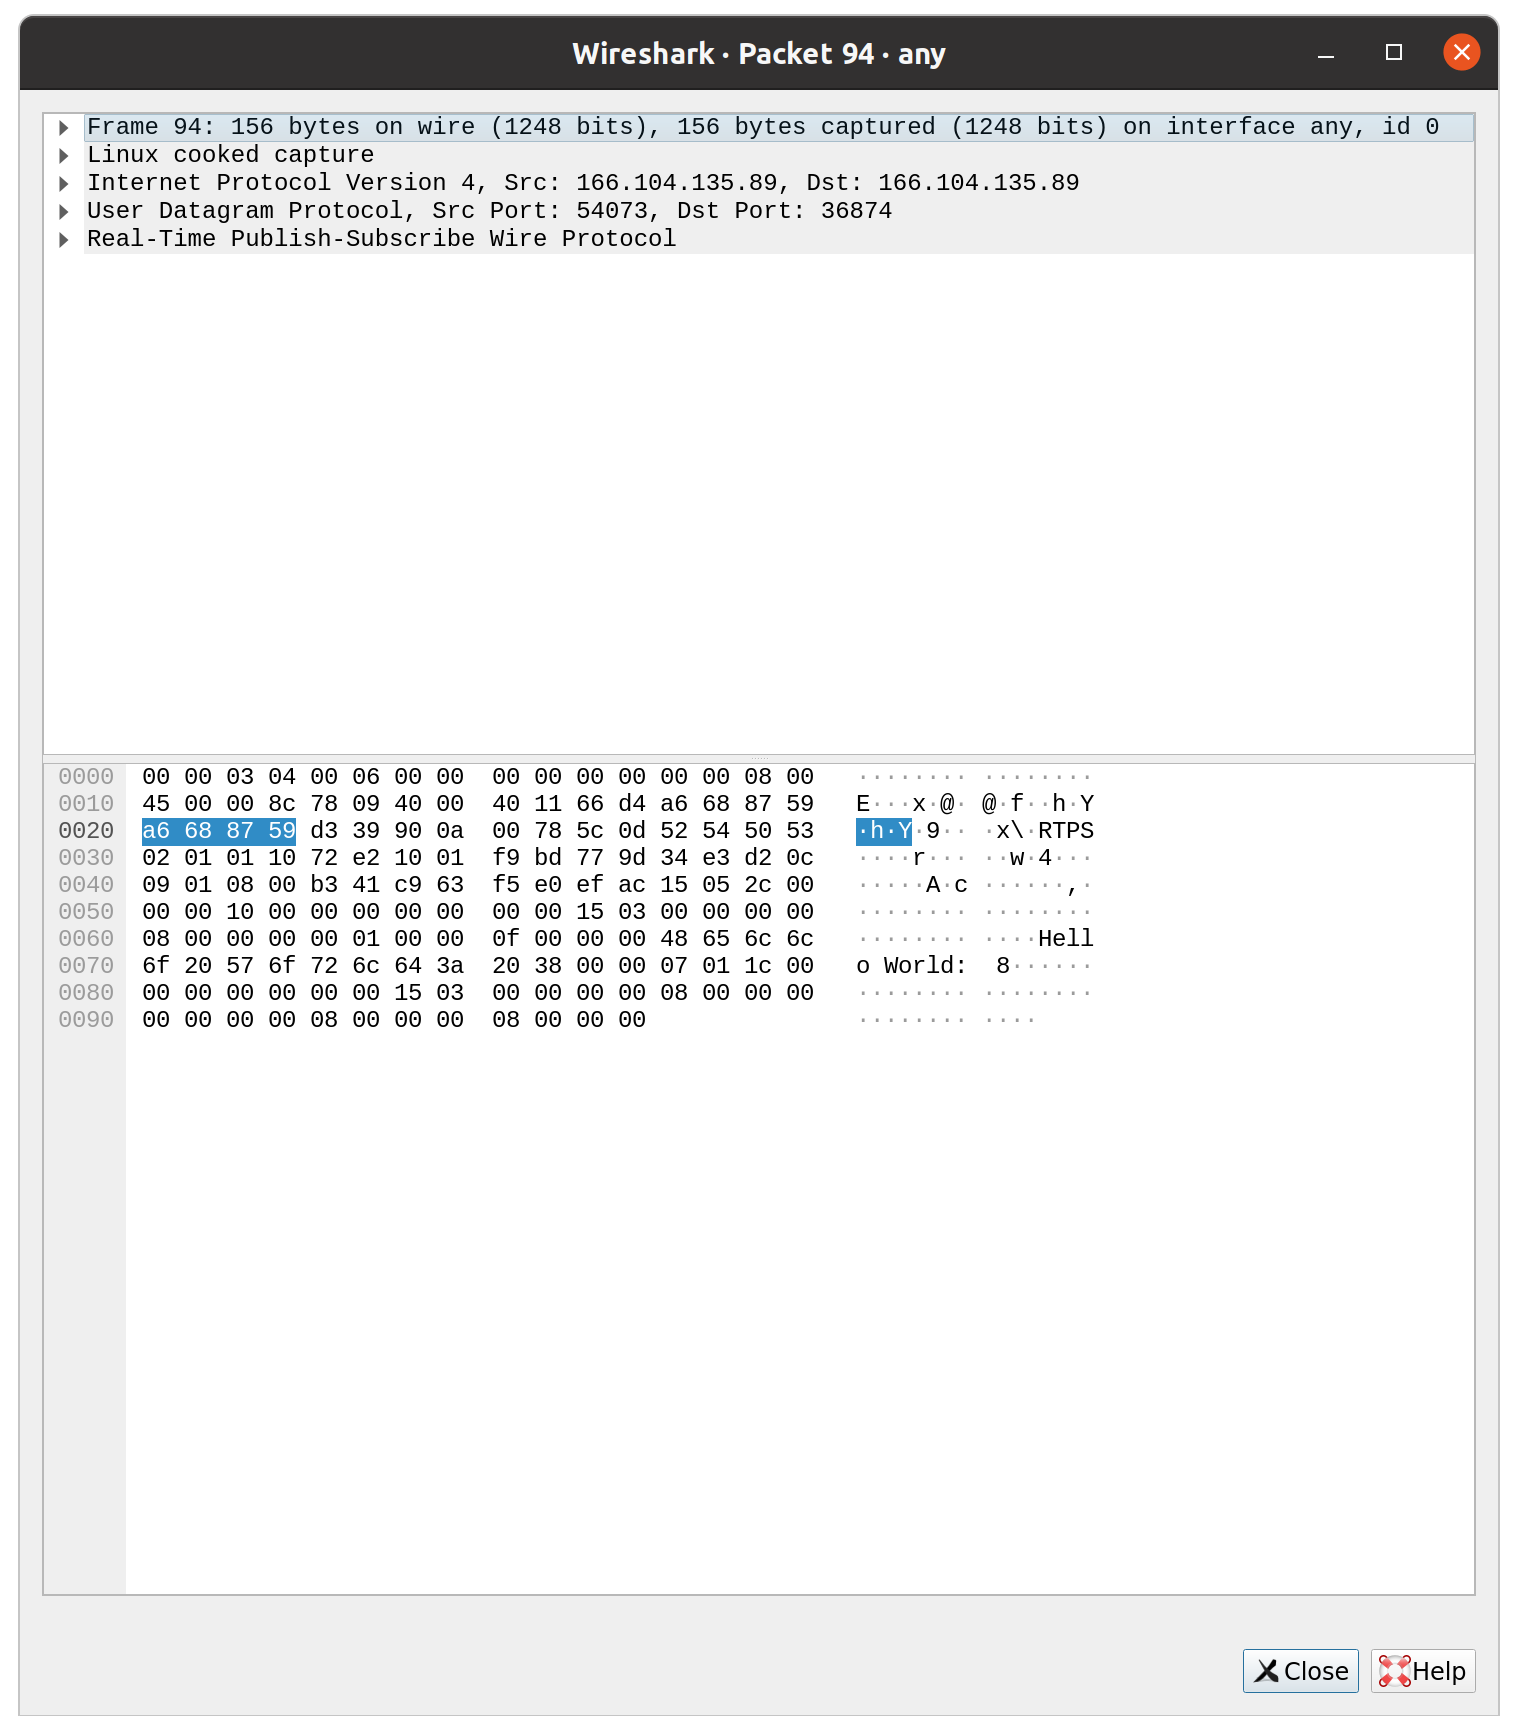Viewport: 1518px width, 1735px height.
Task: Click hex offset 0090 in the bytes pane
Action: 86,1020
